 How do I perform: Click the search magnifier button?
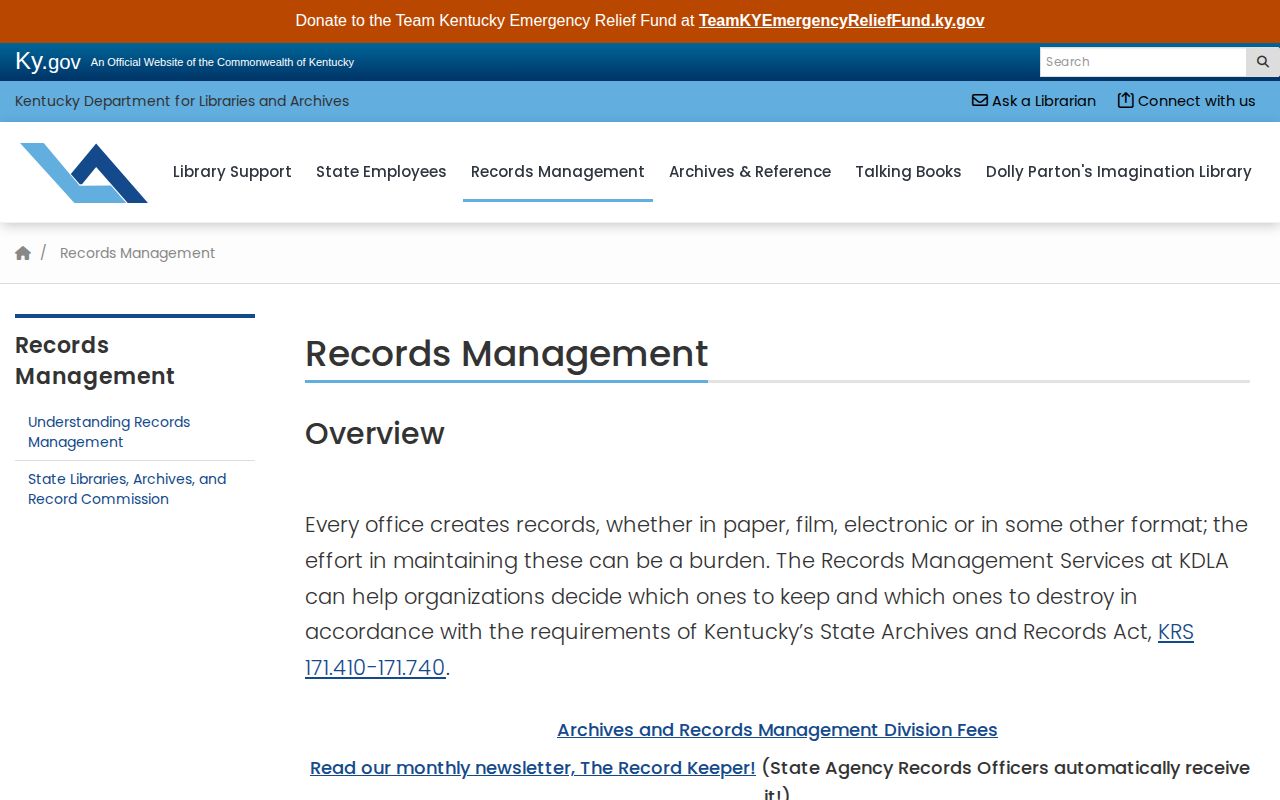(x=1262, y=62)
